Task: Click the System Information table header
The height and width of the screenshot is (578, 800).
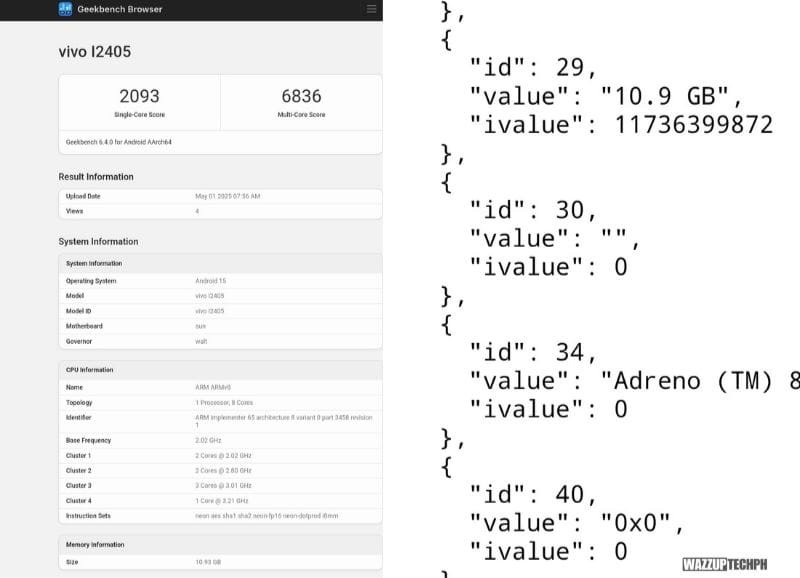Action: tap(94, 263)
